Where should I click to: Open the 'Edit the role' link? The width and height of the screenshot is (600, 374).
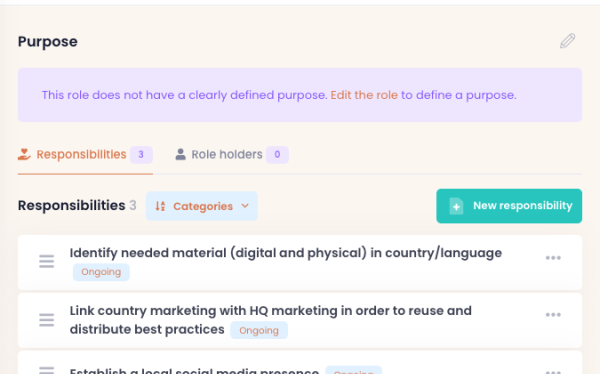tap(364, 95)
